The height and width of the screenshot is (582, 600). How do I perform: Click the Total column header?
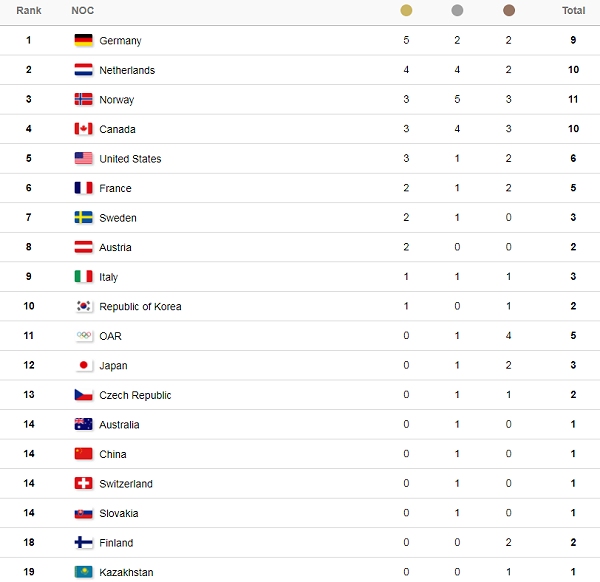pos(573,10)
